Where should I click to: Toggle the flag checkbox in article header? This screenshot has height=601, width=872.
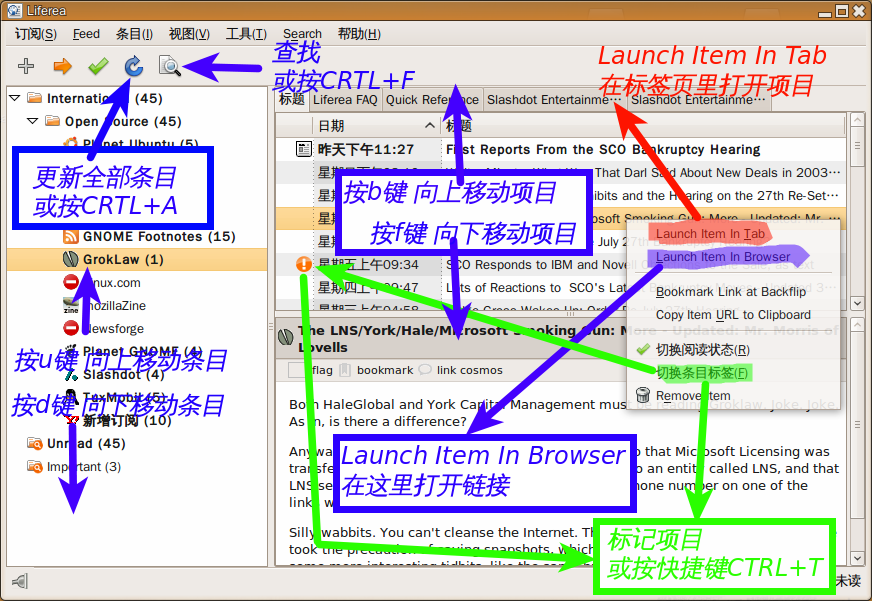click(x=298, y=370)
